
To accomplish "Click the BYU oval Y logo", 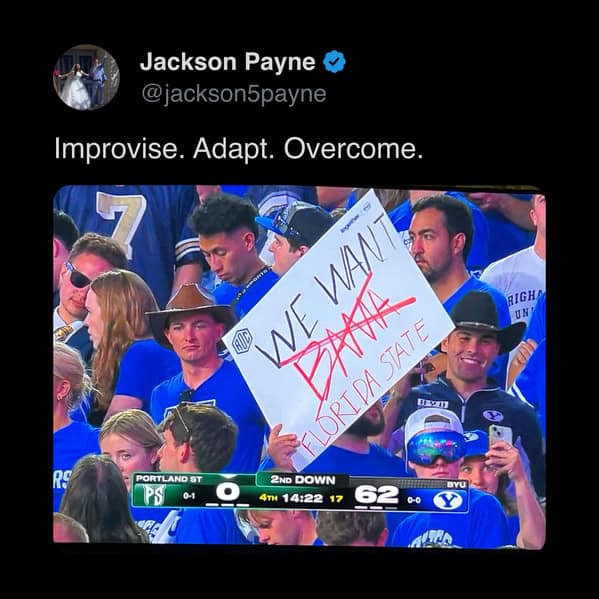I will pos(448,500).
